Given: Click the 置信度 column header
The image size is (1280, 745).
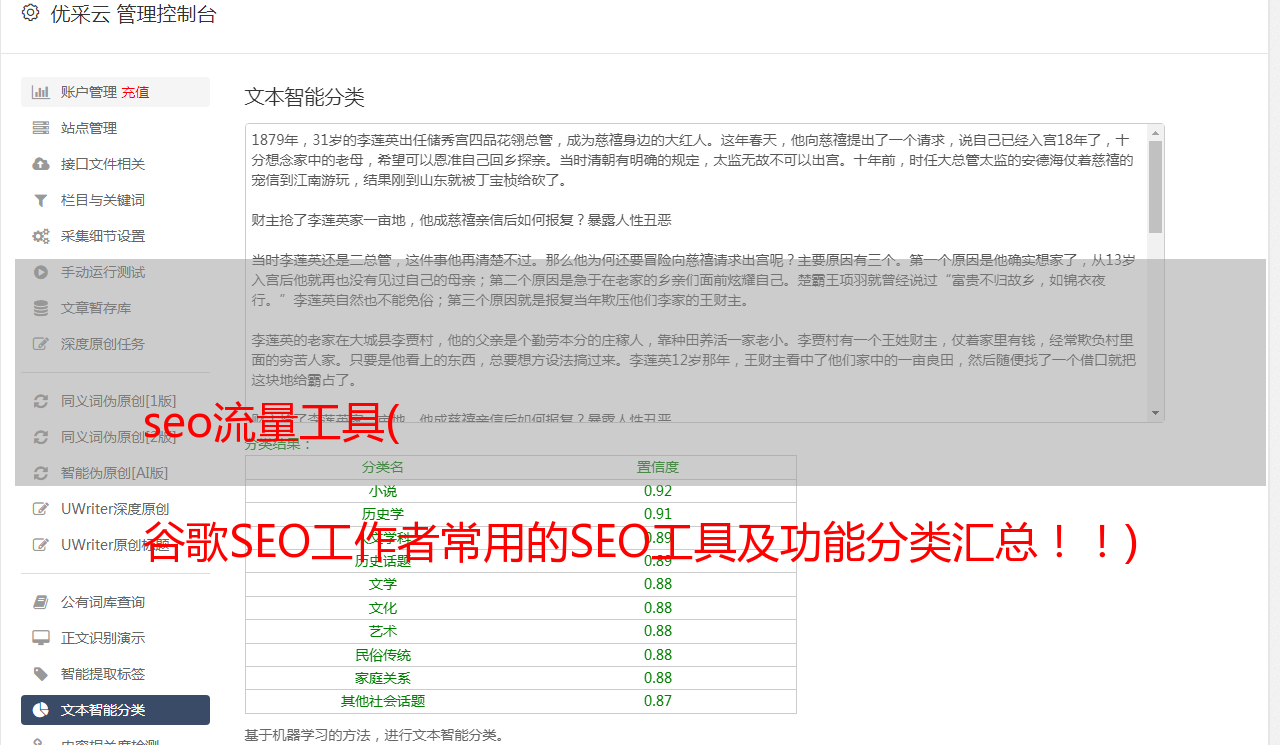Looking at the screenshot, I should [658, 467].
